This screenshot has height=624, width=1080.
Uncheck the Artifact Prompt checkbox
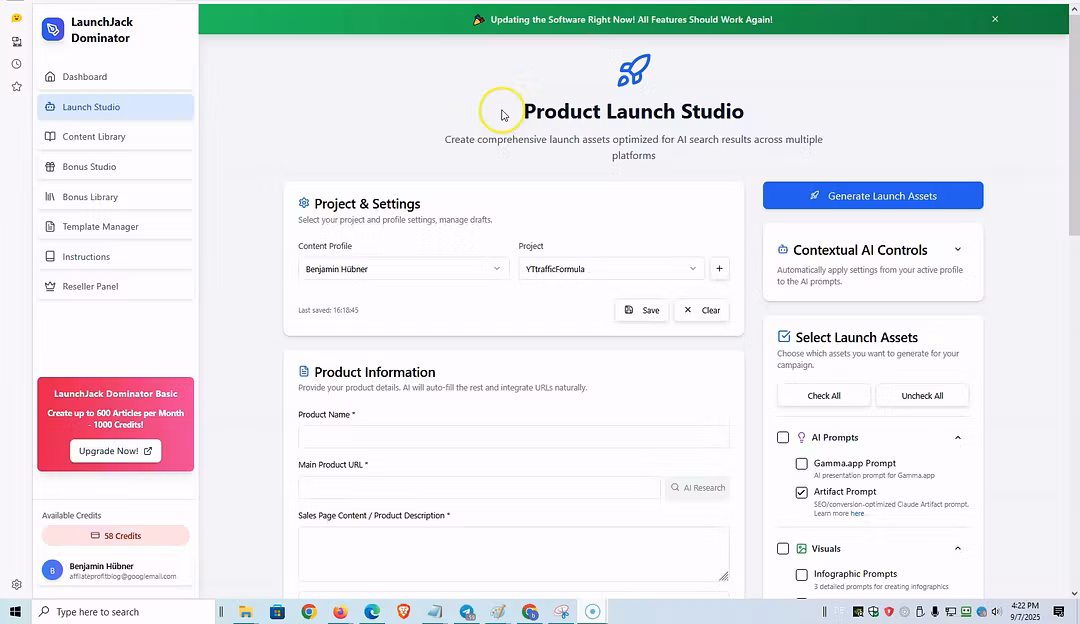801,492
